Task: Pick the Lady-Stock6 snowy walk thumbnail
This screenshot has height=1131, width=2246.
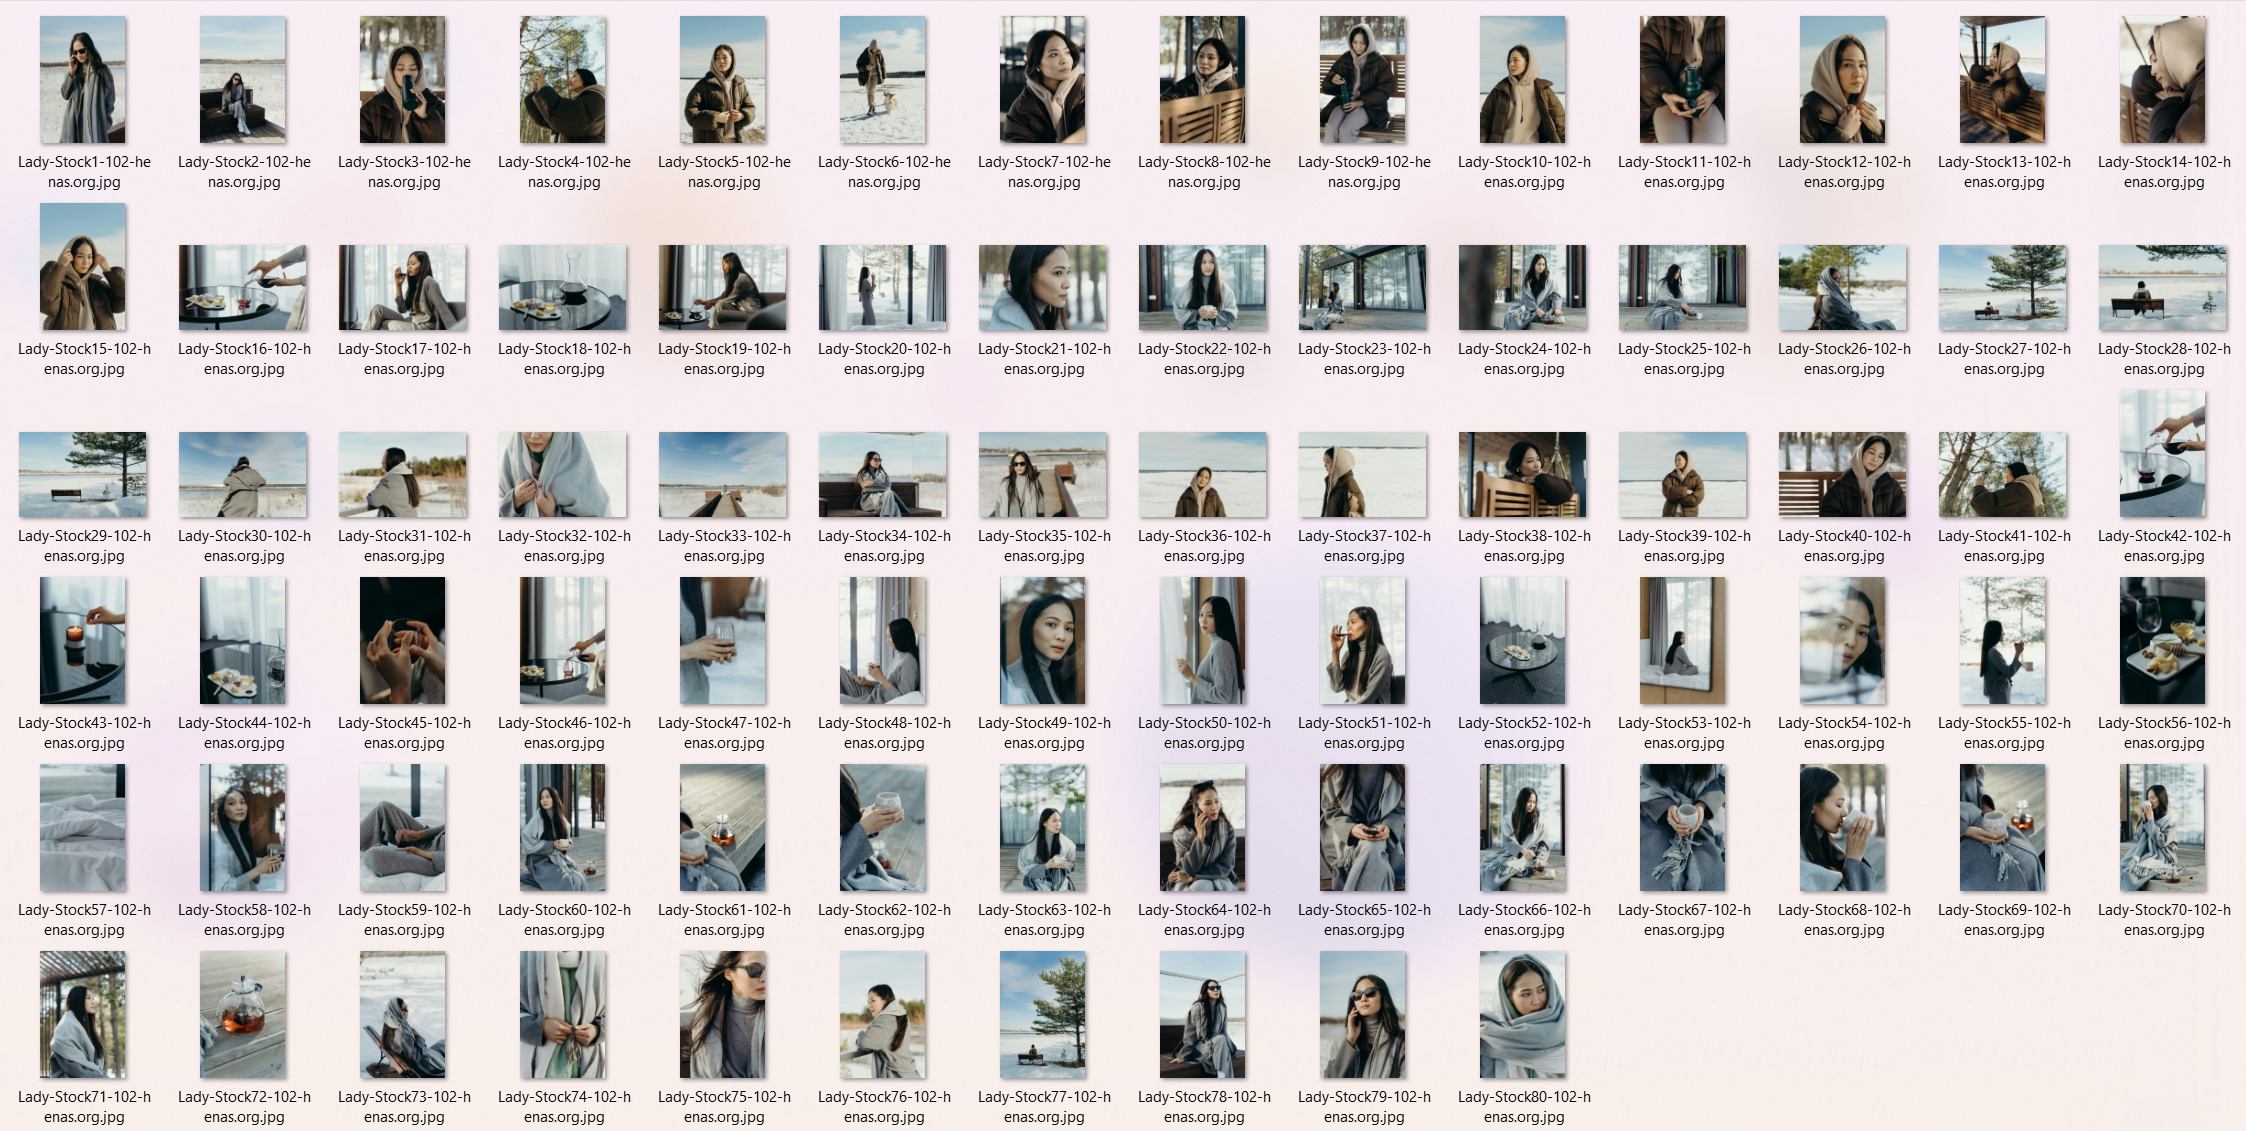Action: [883, 79]
